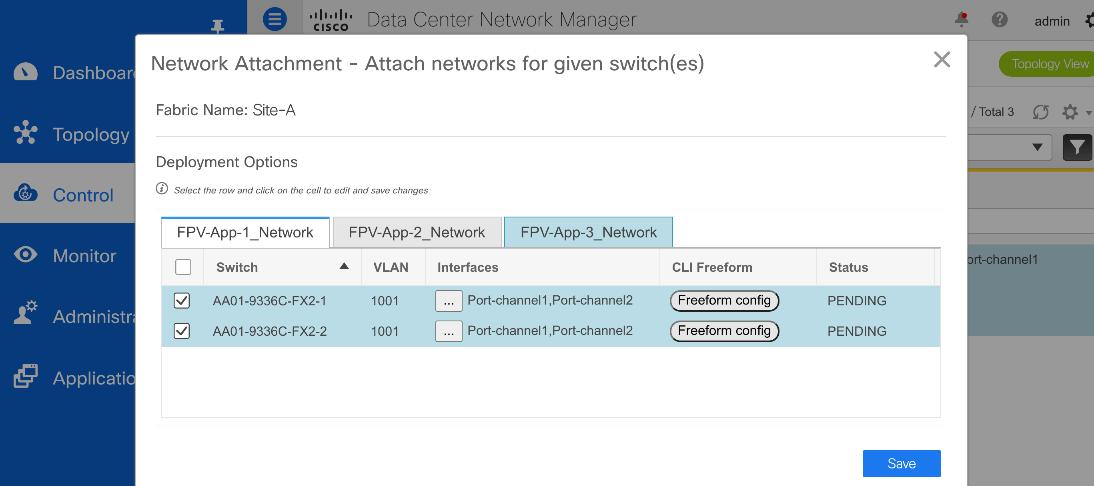This screenshot has width=1094, height=486.
Task: Toggle the select-all checkbox in table header
Action: coord(183,267)
